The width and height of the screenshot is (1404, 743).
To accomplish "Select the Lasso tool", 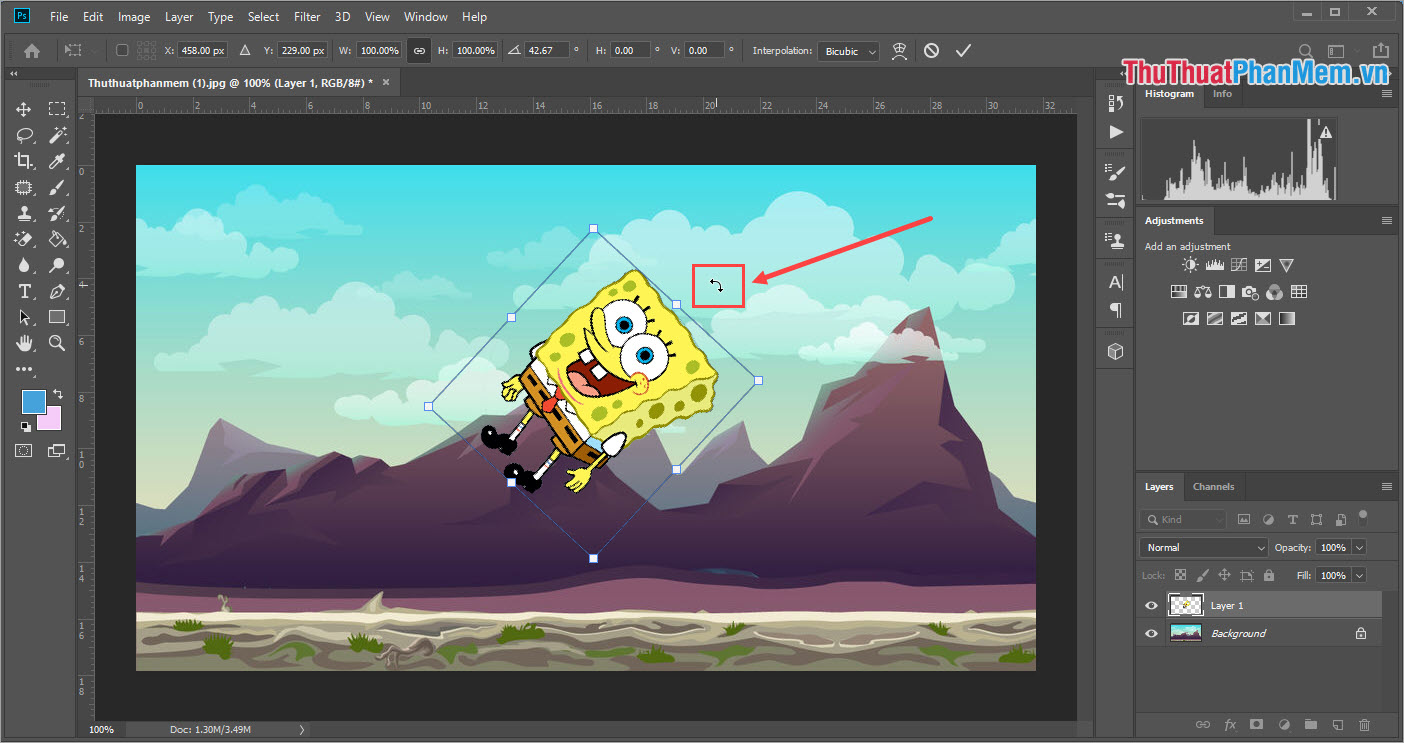I will click(23, 134).
